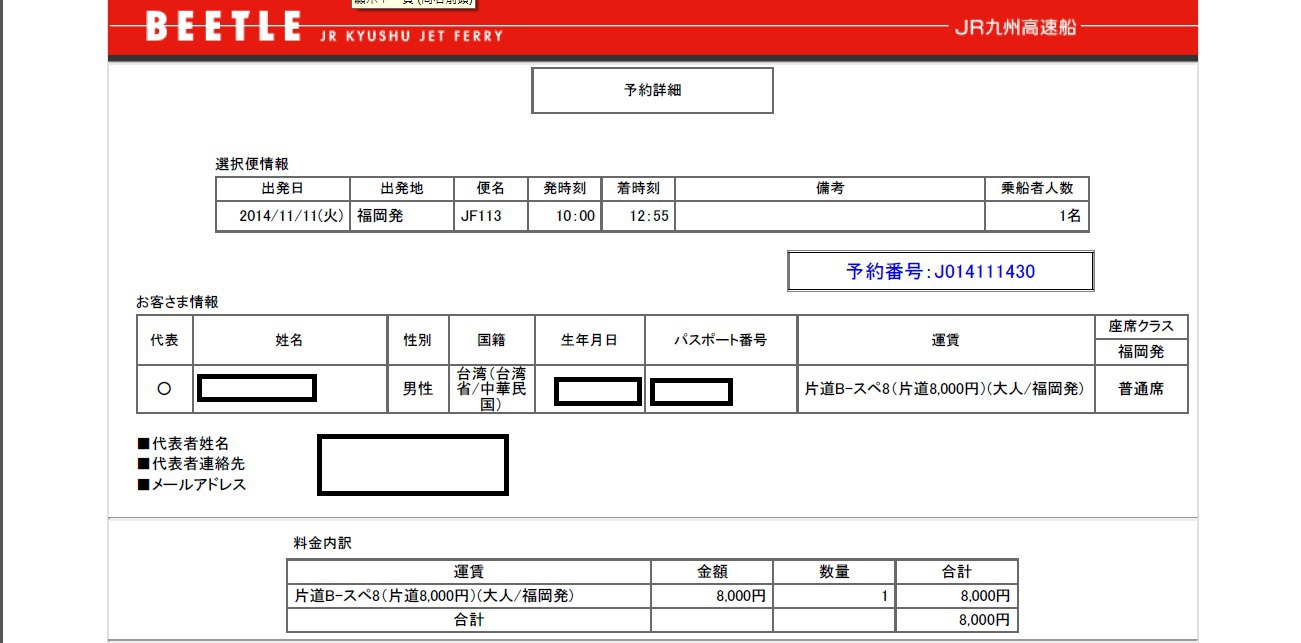Click the 出発地 column header

pyautogui.click(x=402, y=189)
